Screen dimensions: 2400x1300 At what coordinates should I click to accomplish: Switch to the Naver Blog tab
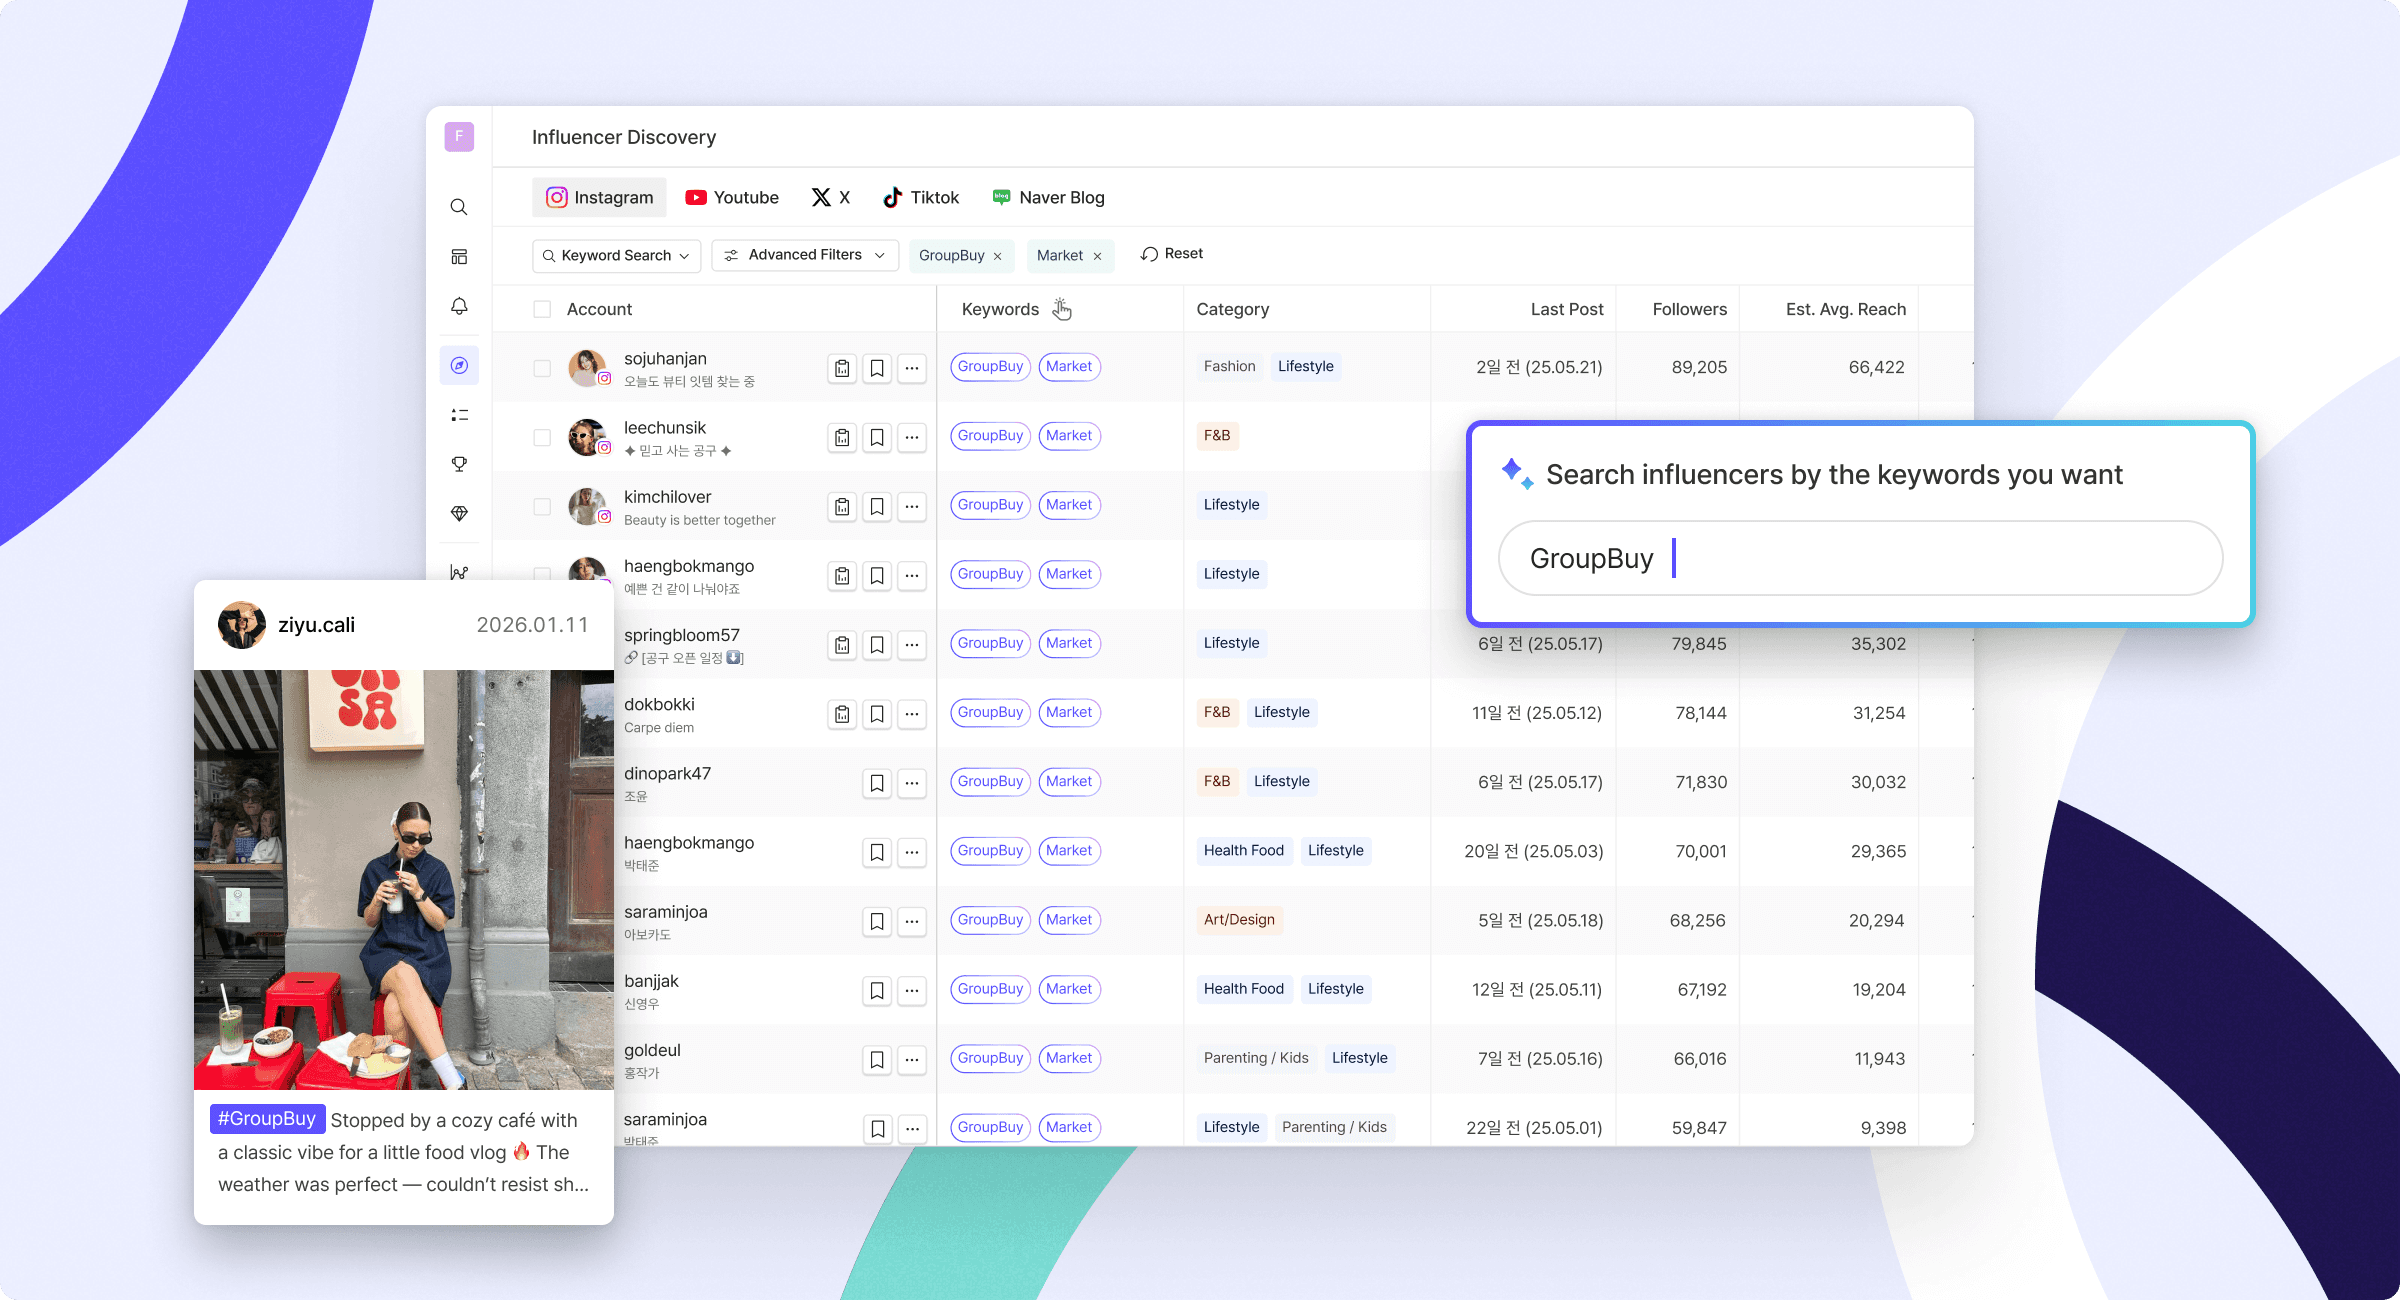pos(1048,197)
